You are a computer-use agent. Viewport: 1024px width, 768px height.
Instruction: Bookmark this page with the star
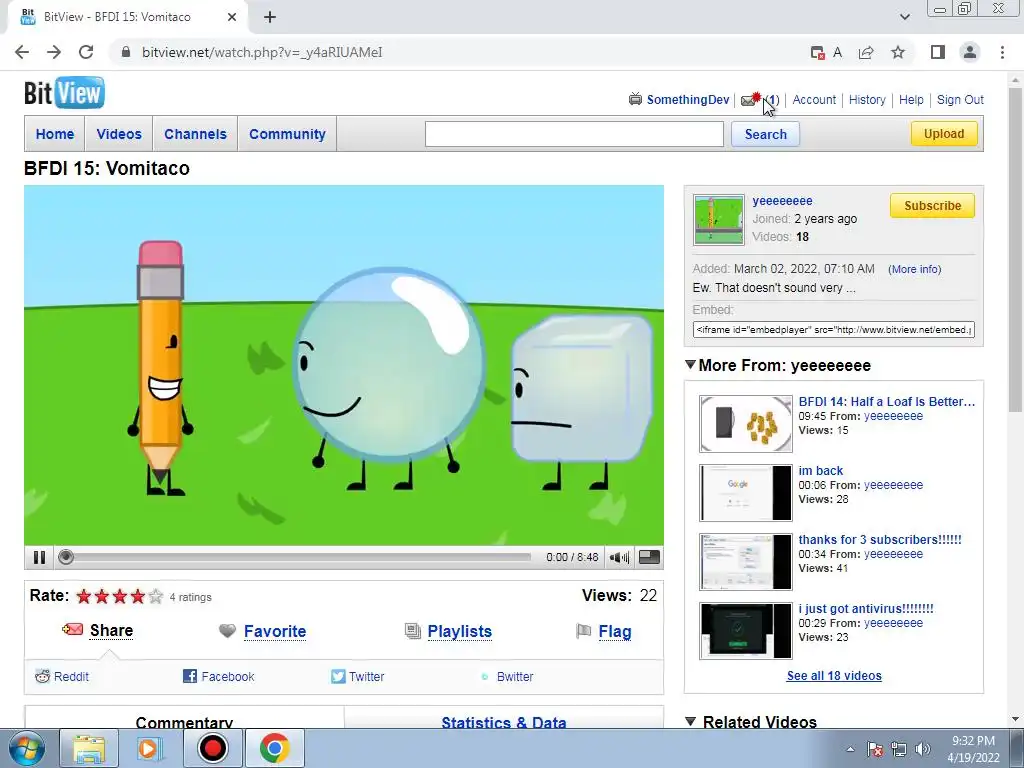point(898,52)
